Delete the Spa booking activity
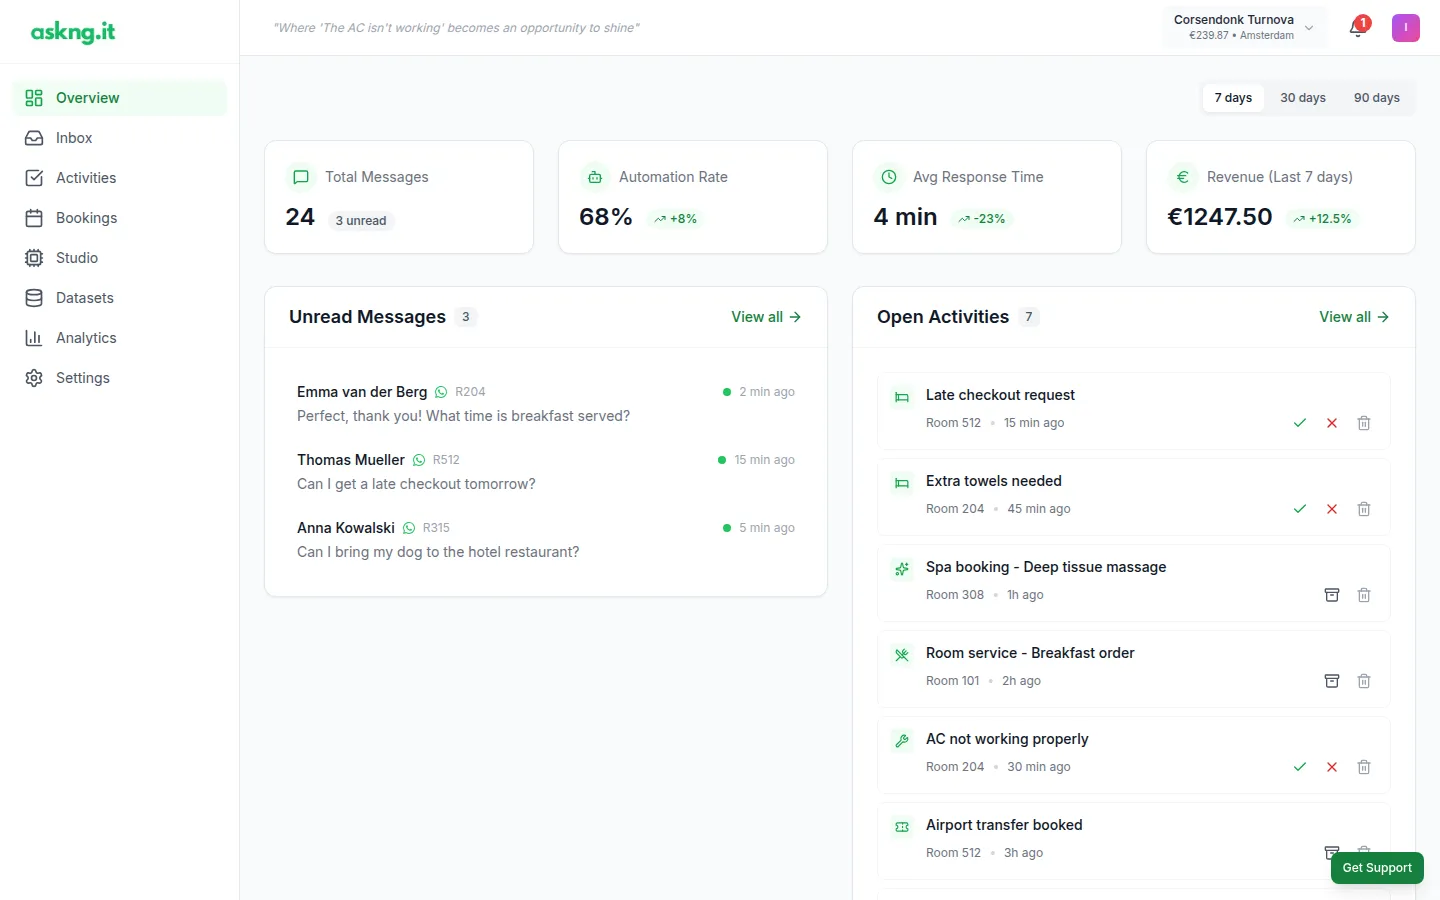1440x900 pixels. [x=1364, y=595]
